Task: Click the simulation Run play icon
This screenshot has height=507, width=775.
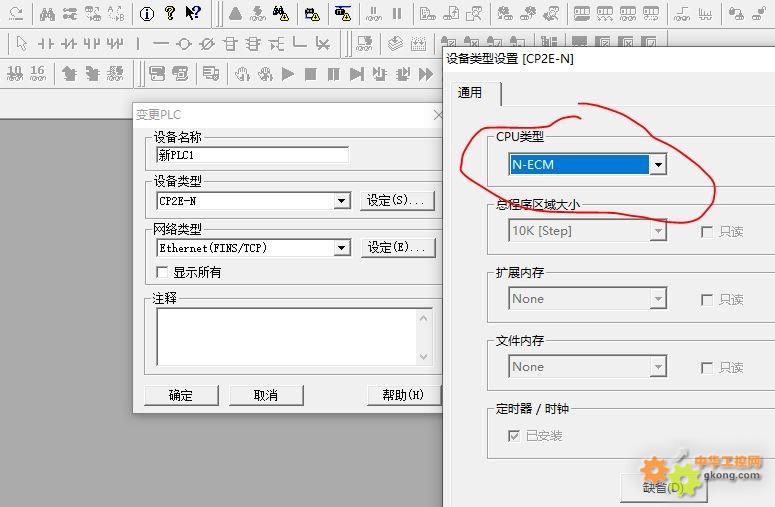Action: (288, 75)
